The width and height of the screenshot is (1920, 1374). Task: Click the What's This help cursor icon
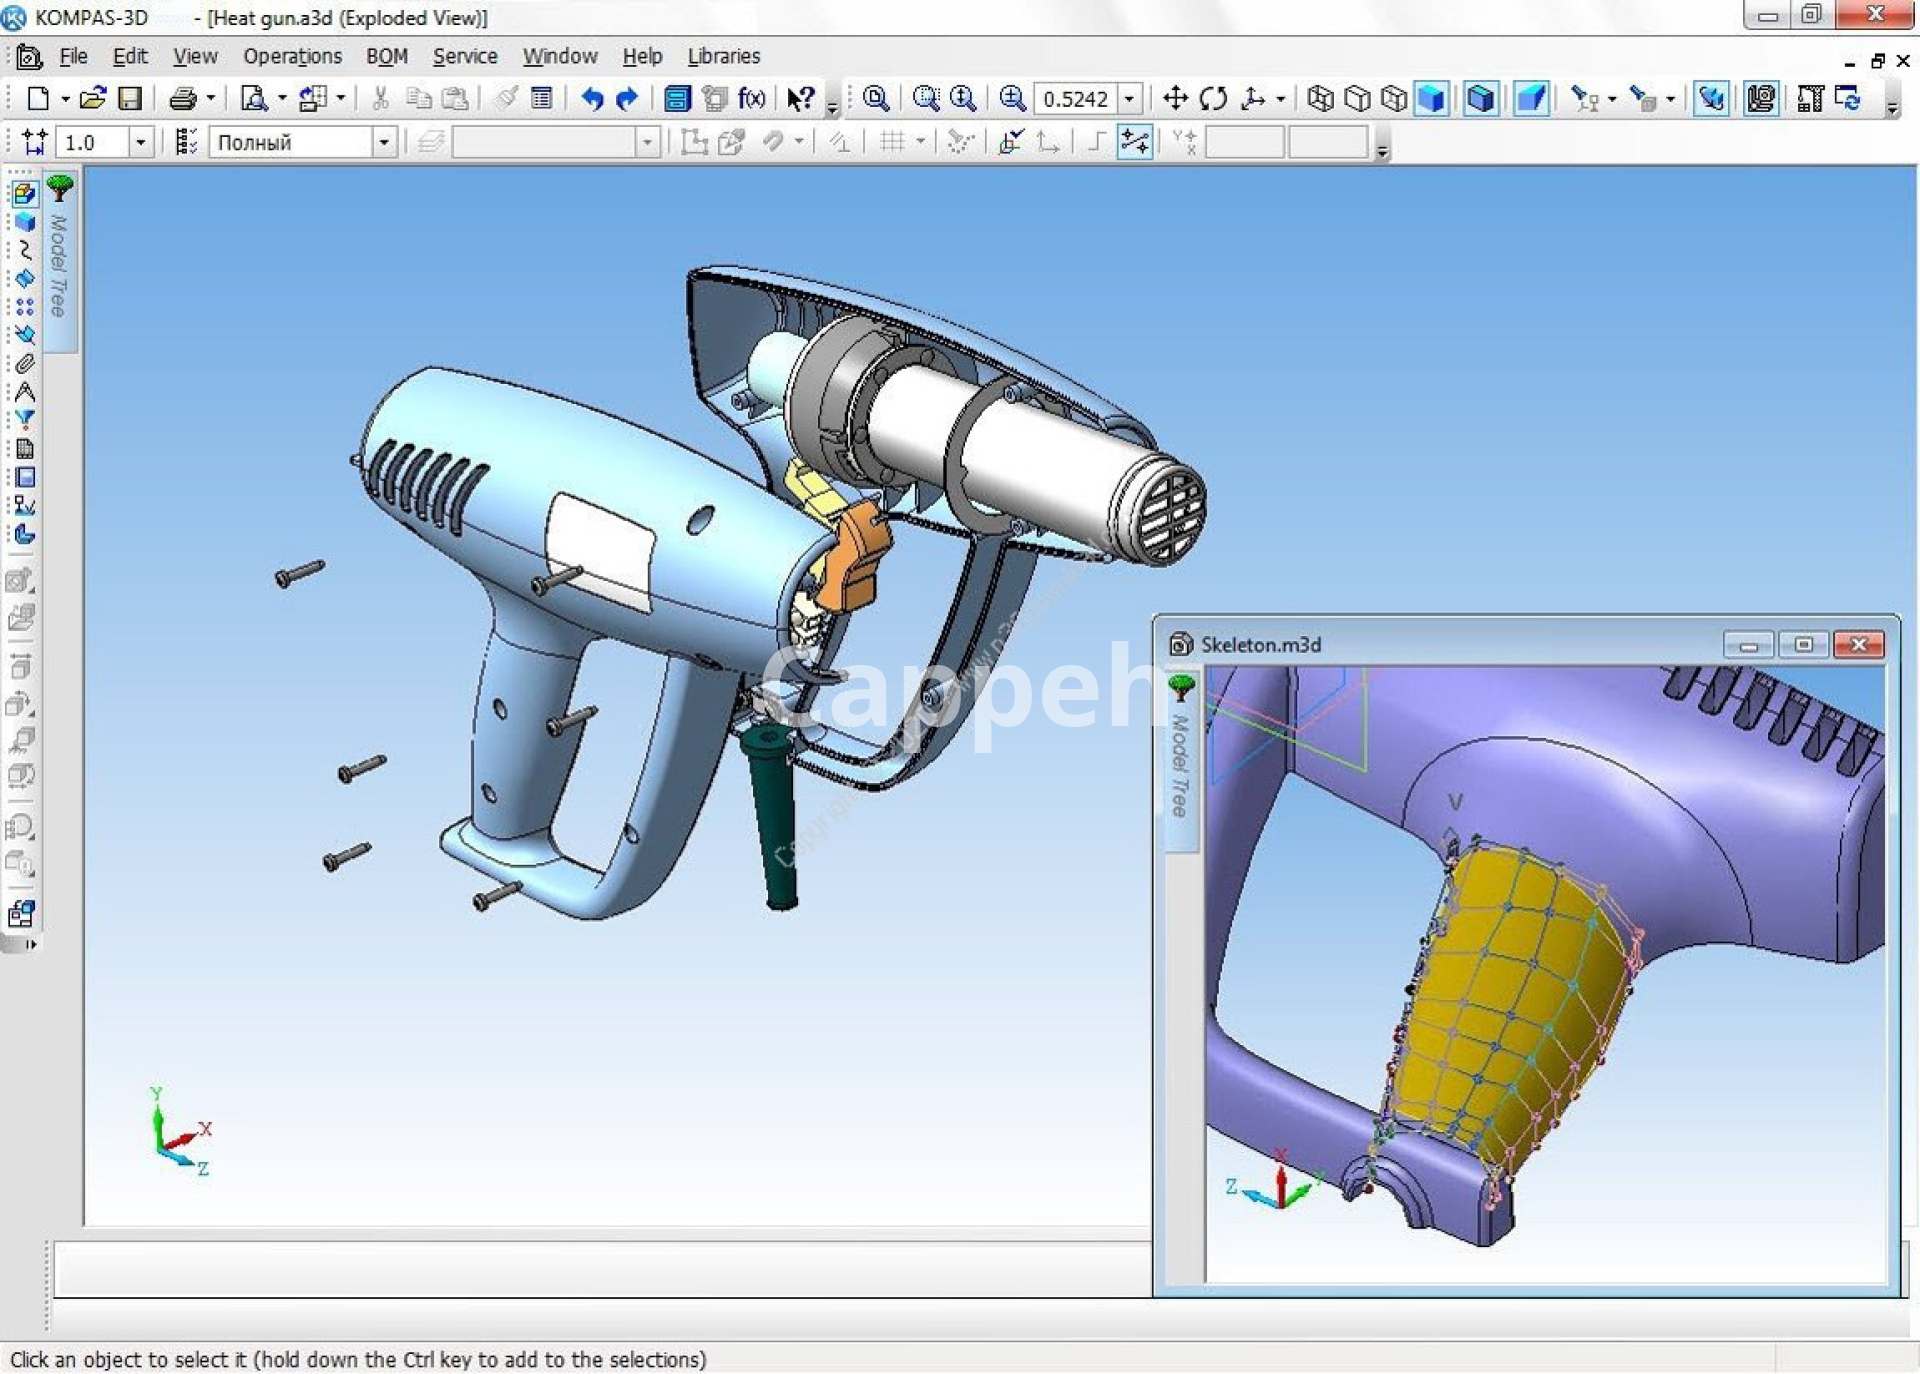(800, 98)
